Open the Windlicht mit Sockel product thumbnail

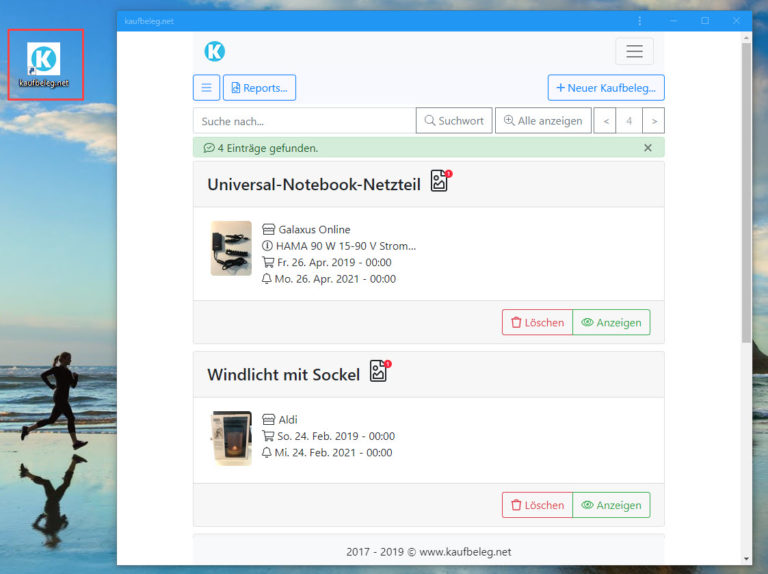click(x=231, y=438)
